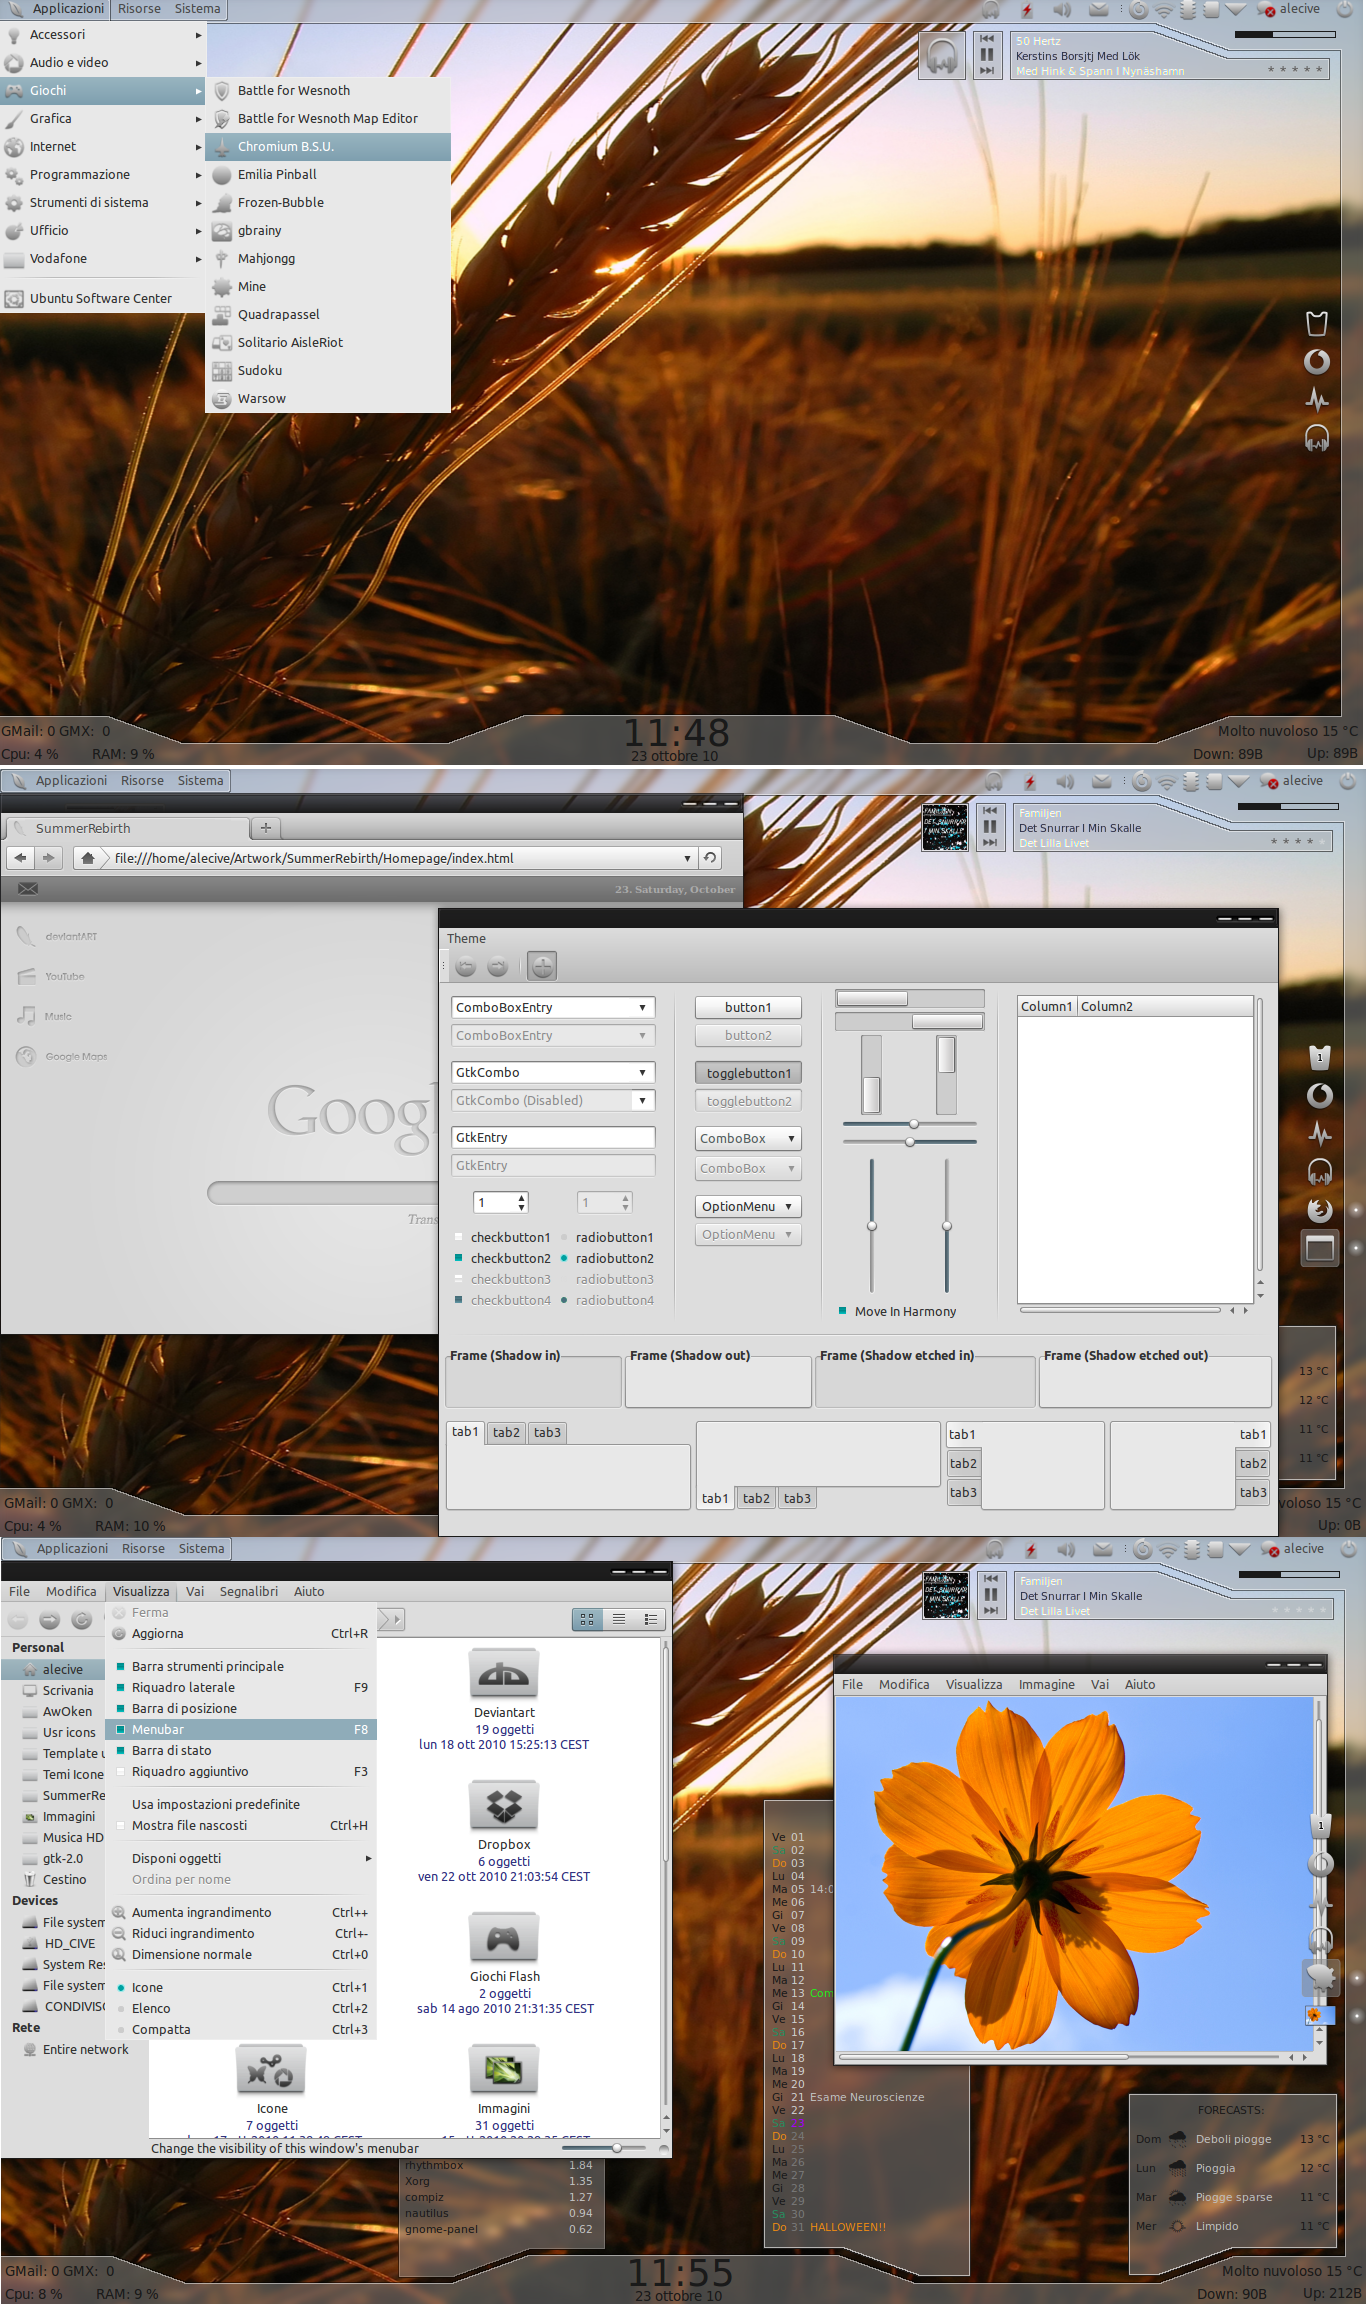
Task: Click the plus toolbar icon in Theme window
Action: tap(542, 966)
